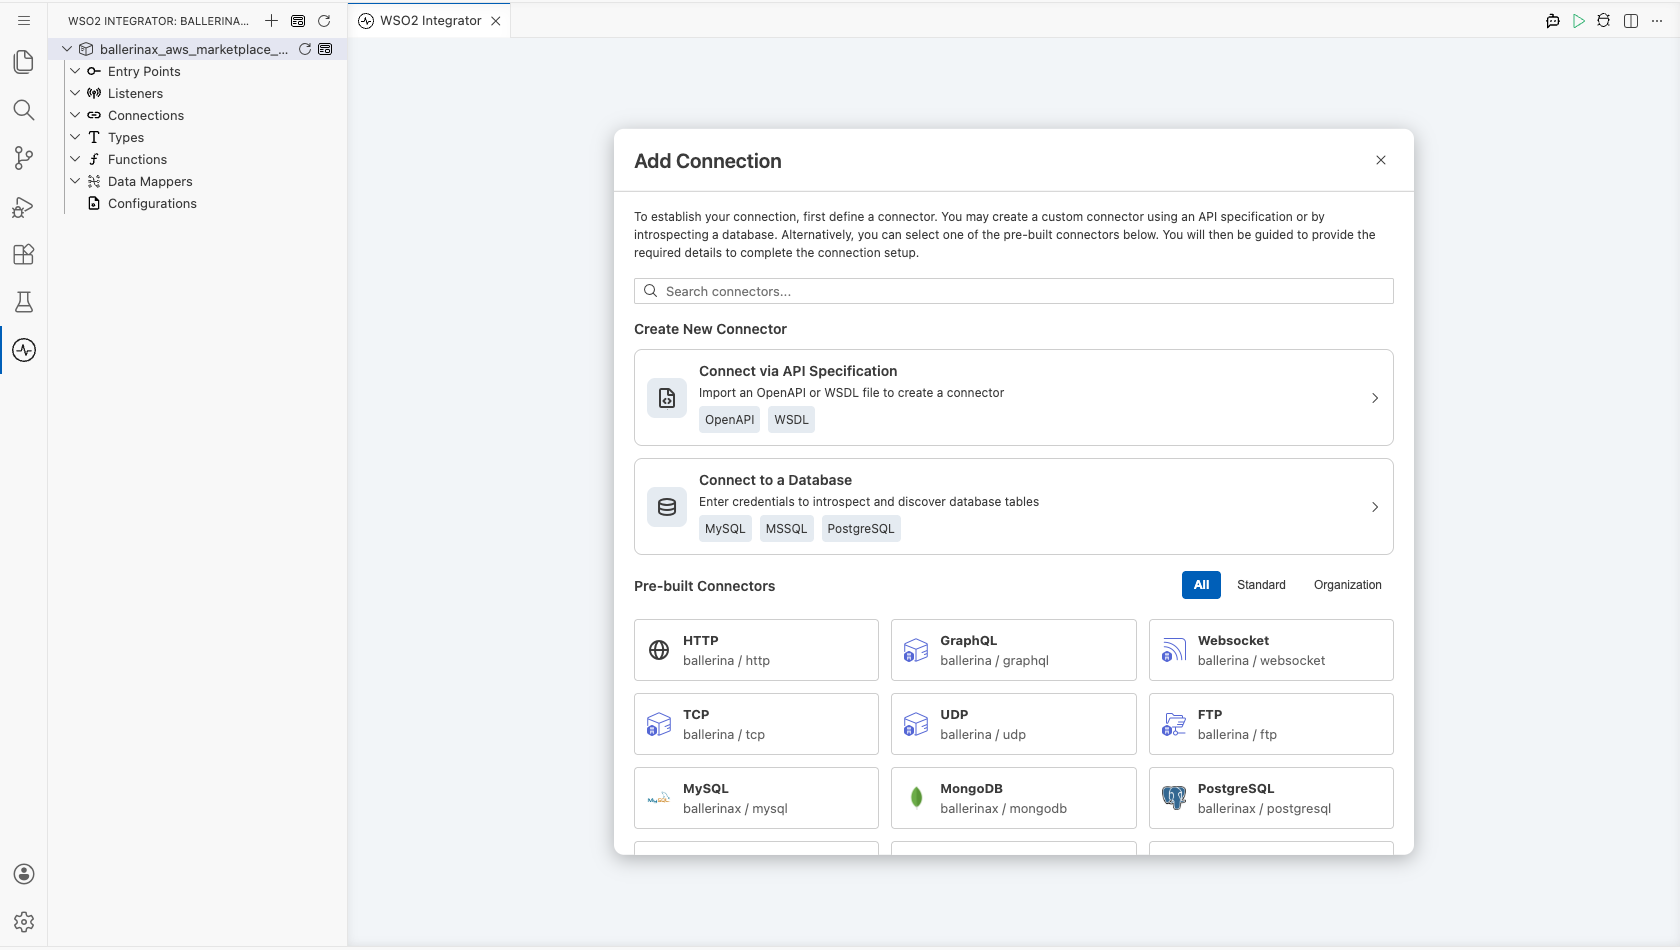This screenshot has width=1680, height=950.
Task: Click the Pre-built Connectors heading
Action: [704, 586]
